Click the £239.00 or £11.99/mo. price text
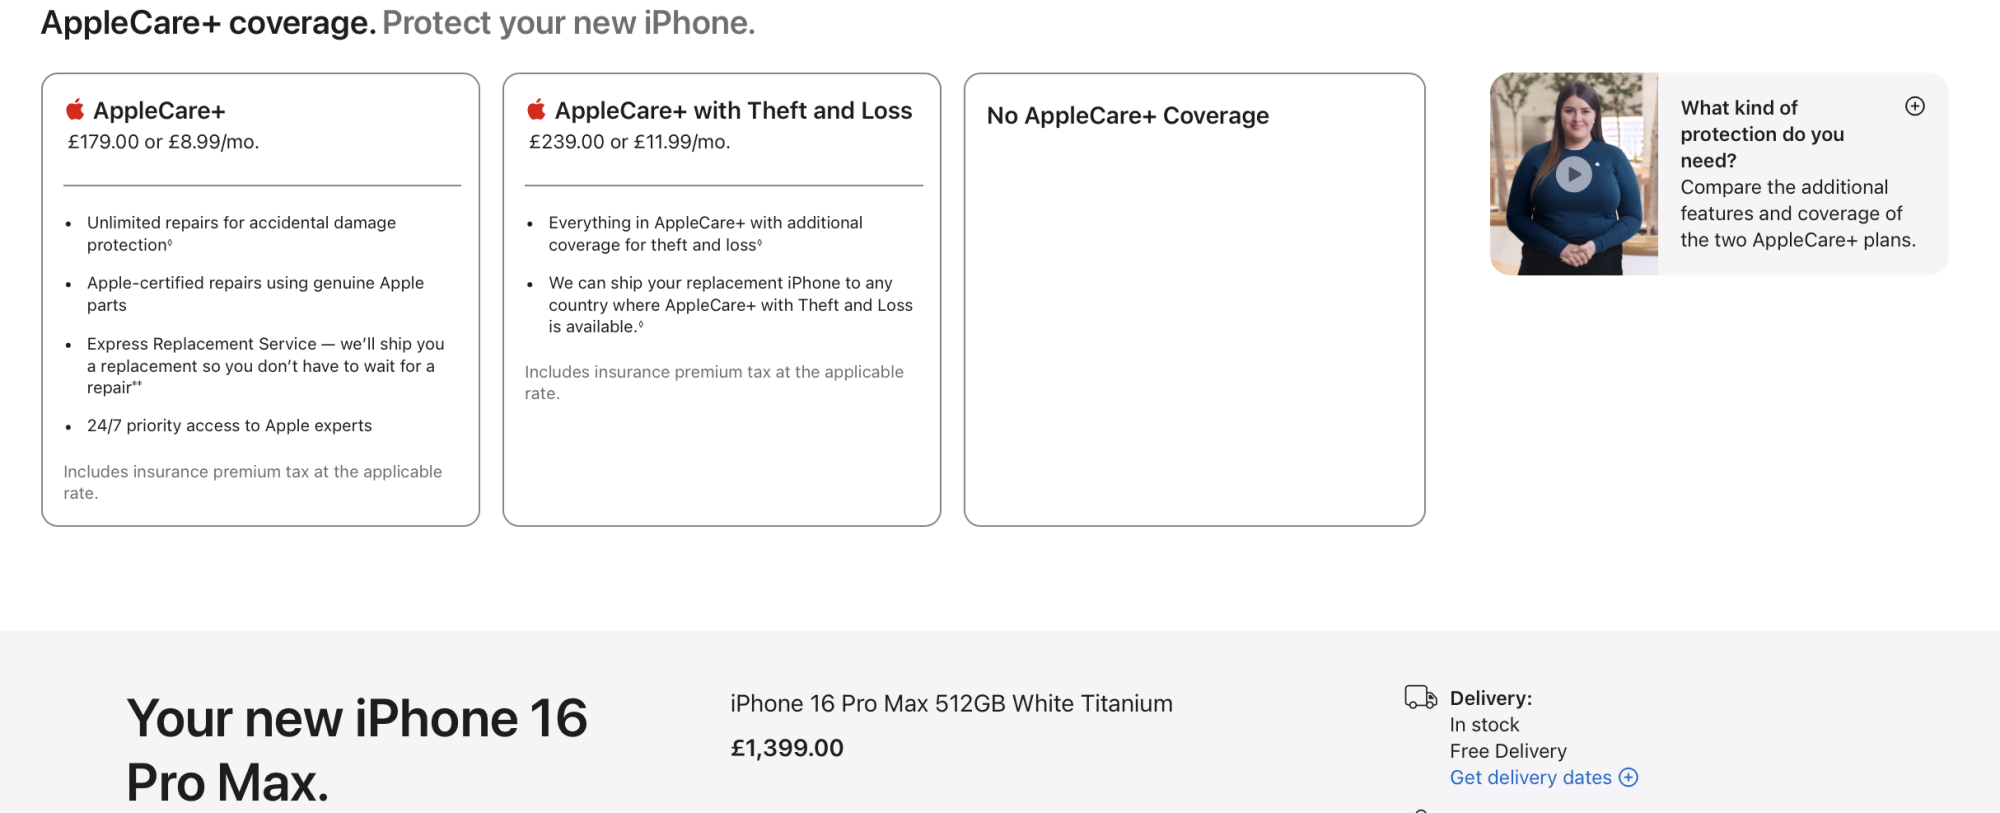 click(x=630, y=142)
